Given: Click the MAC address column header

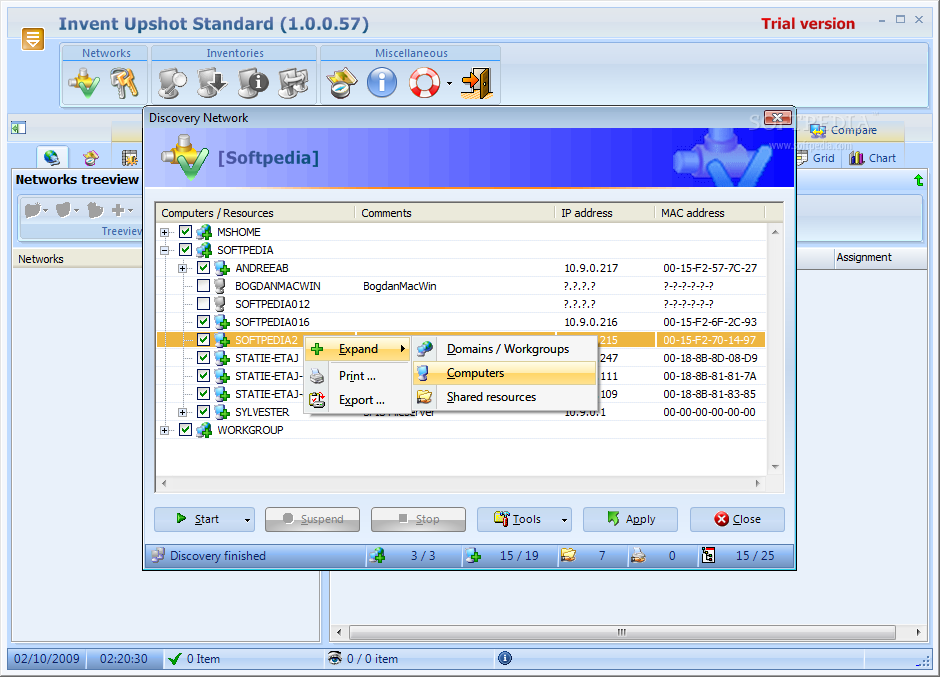Looking at the screenshot, I should 710,213.
